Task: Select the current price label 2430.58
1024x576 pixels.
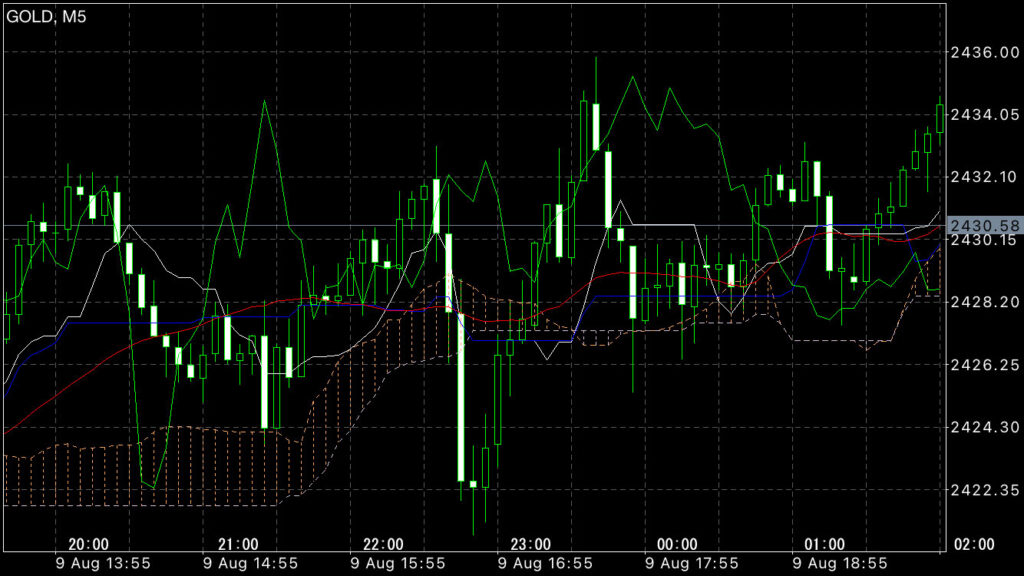Action: [984, 226]
